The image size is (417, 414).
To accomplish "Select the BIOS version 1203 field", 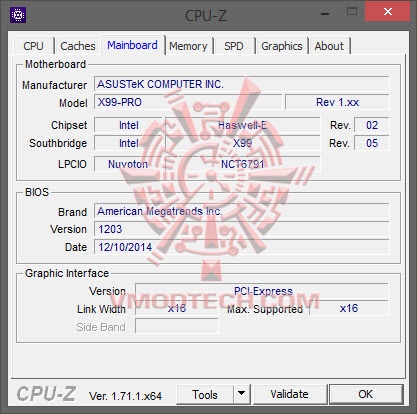I will click(x=242, y=229).
